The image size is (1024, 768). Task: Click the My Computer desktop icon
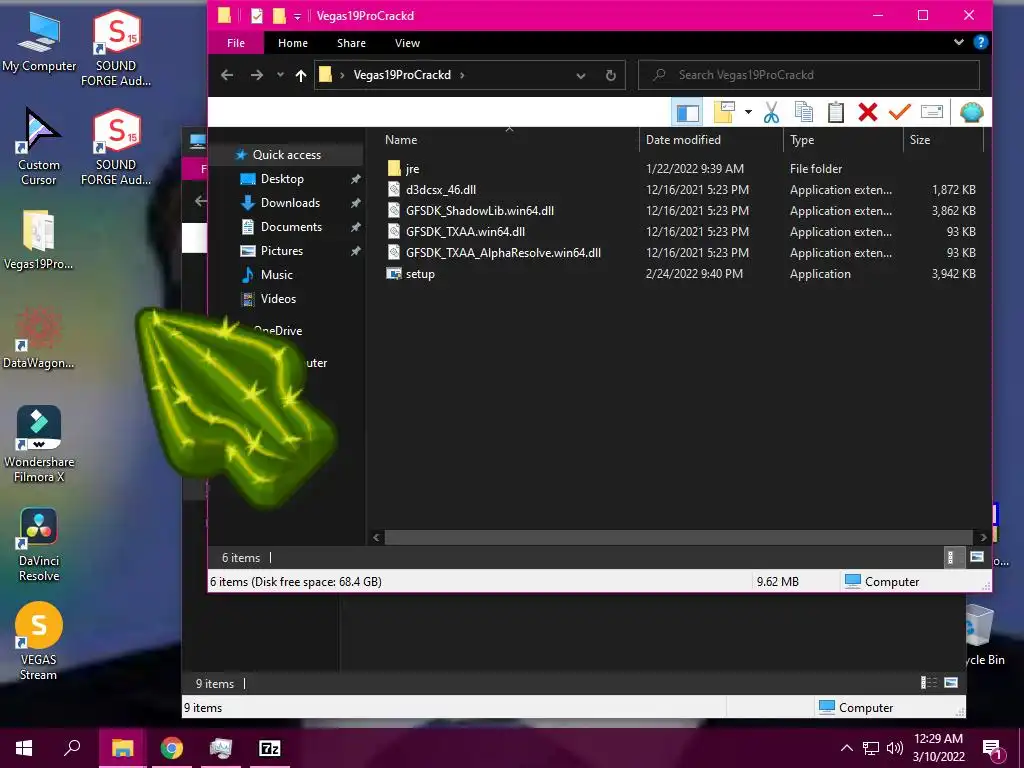click(39, 41)
